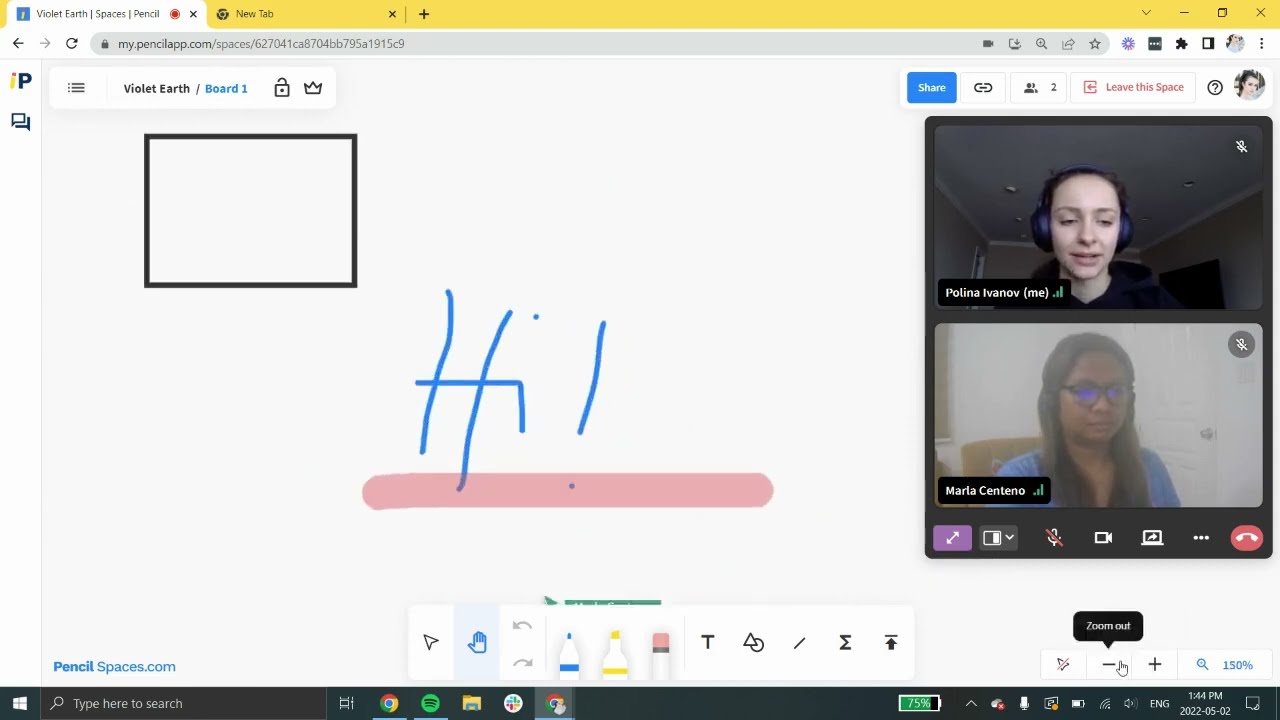Toggle the board lock icon
The width and height of the screenshot is (1280, 720).
coord(282,88)
